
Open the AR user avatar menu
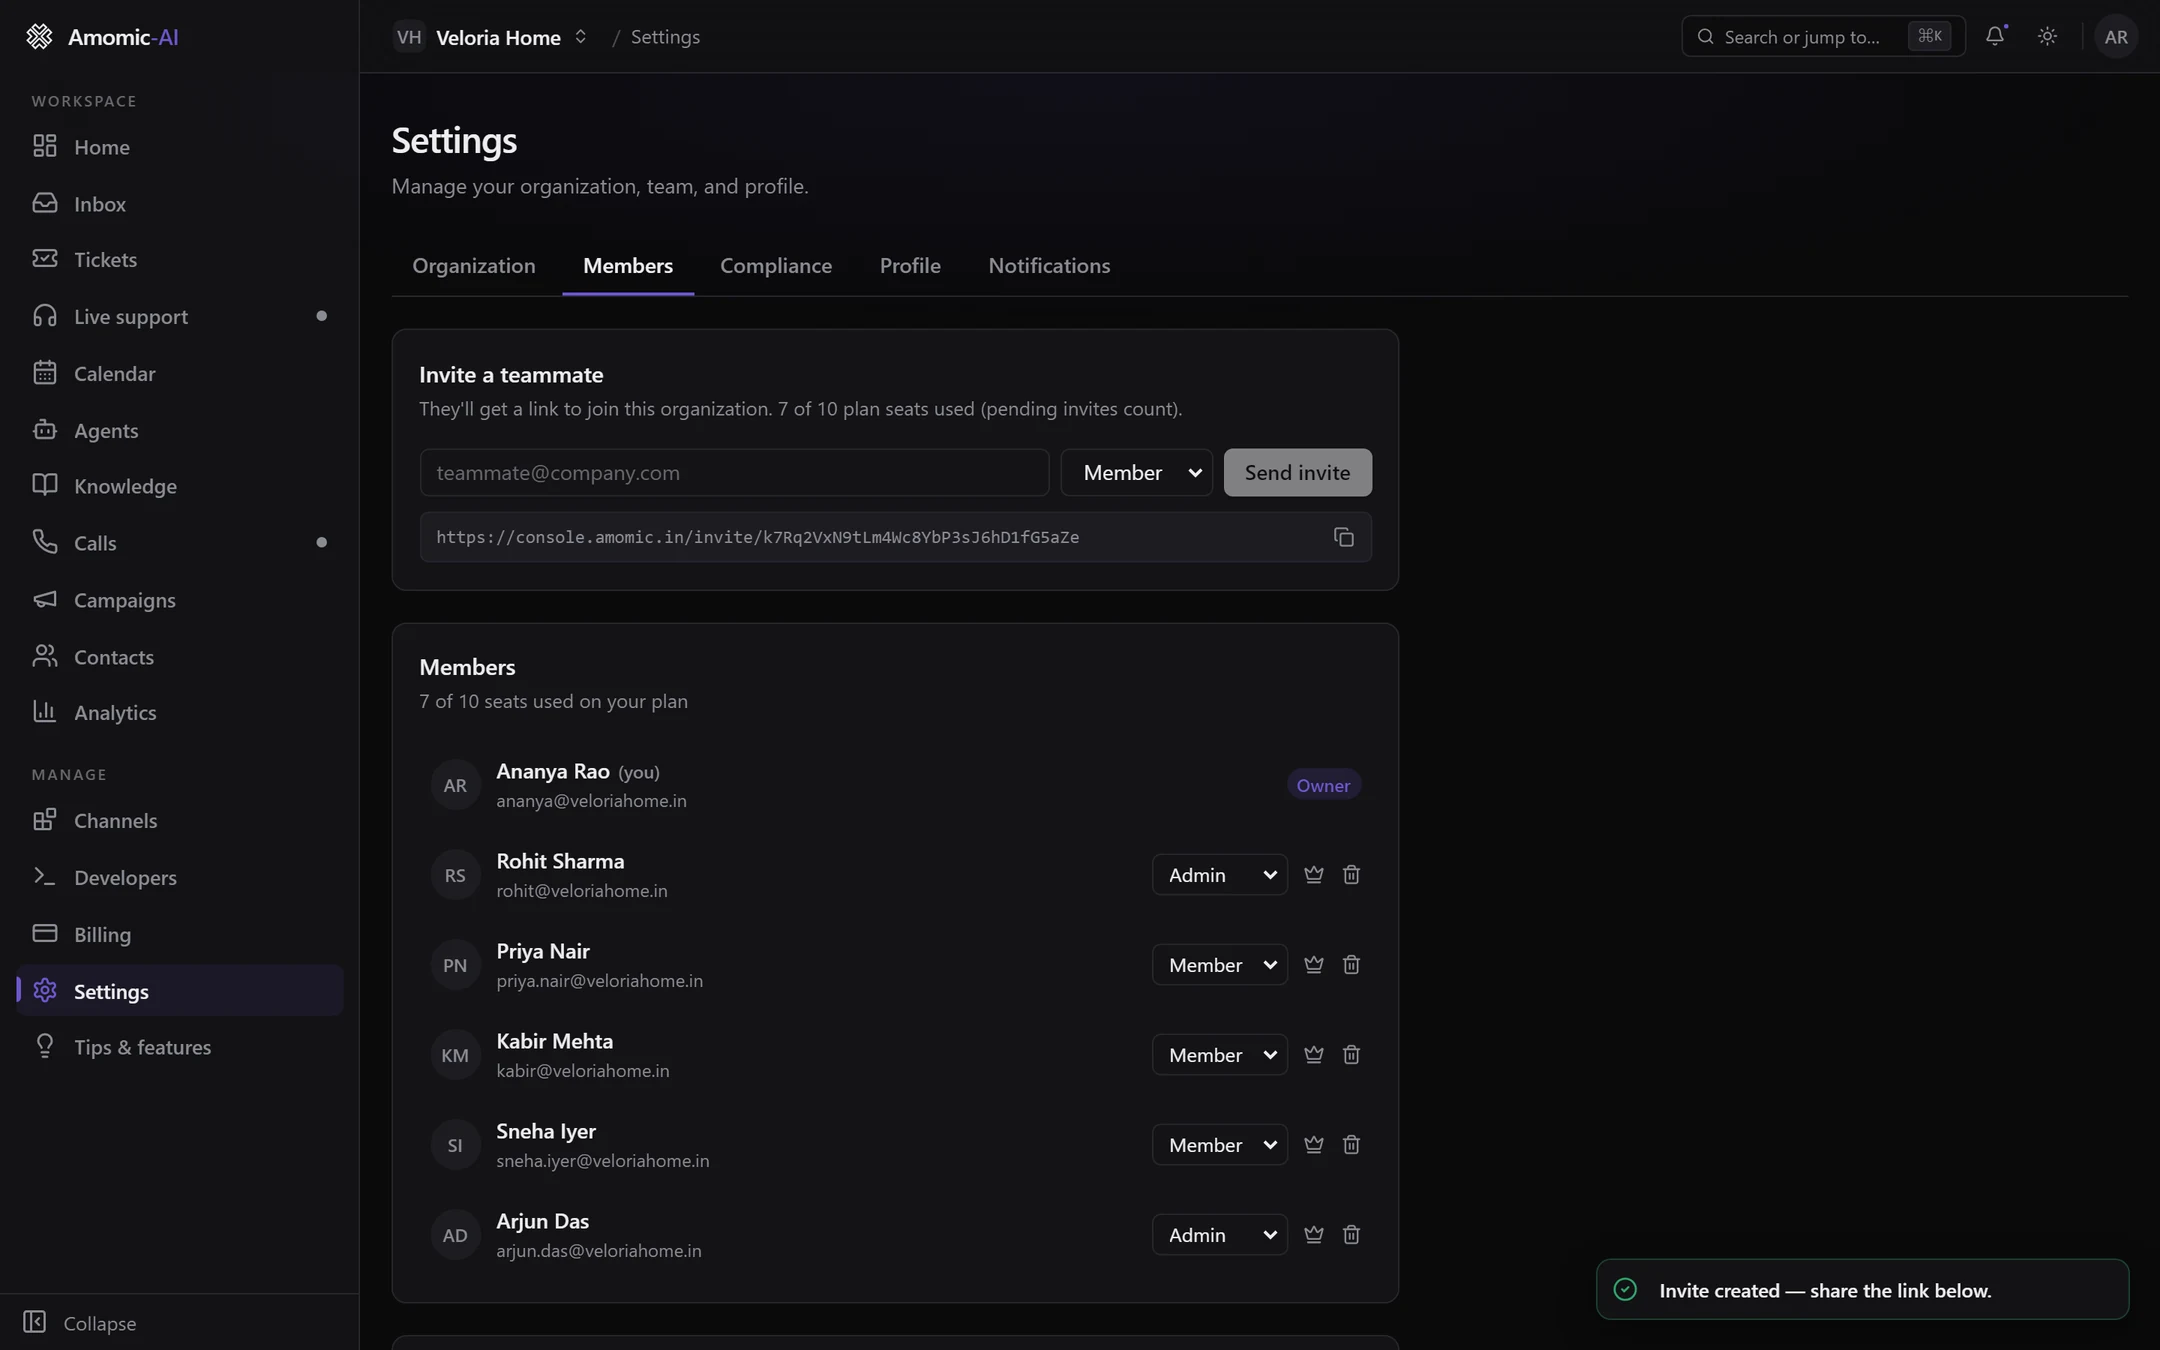tap(2115, 37)
